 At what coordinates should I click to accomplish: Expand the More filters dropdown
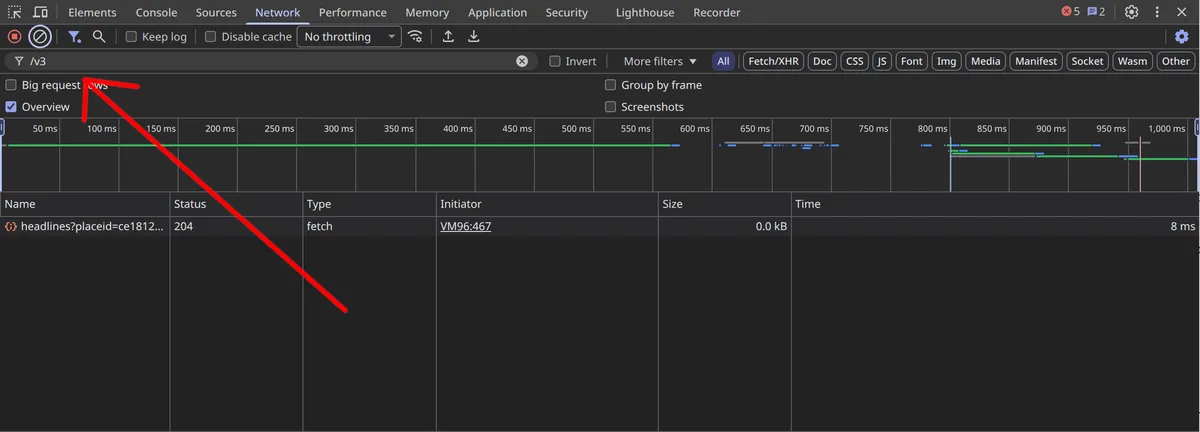click(x=660, y=61)
